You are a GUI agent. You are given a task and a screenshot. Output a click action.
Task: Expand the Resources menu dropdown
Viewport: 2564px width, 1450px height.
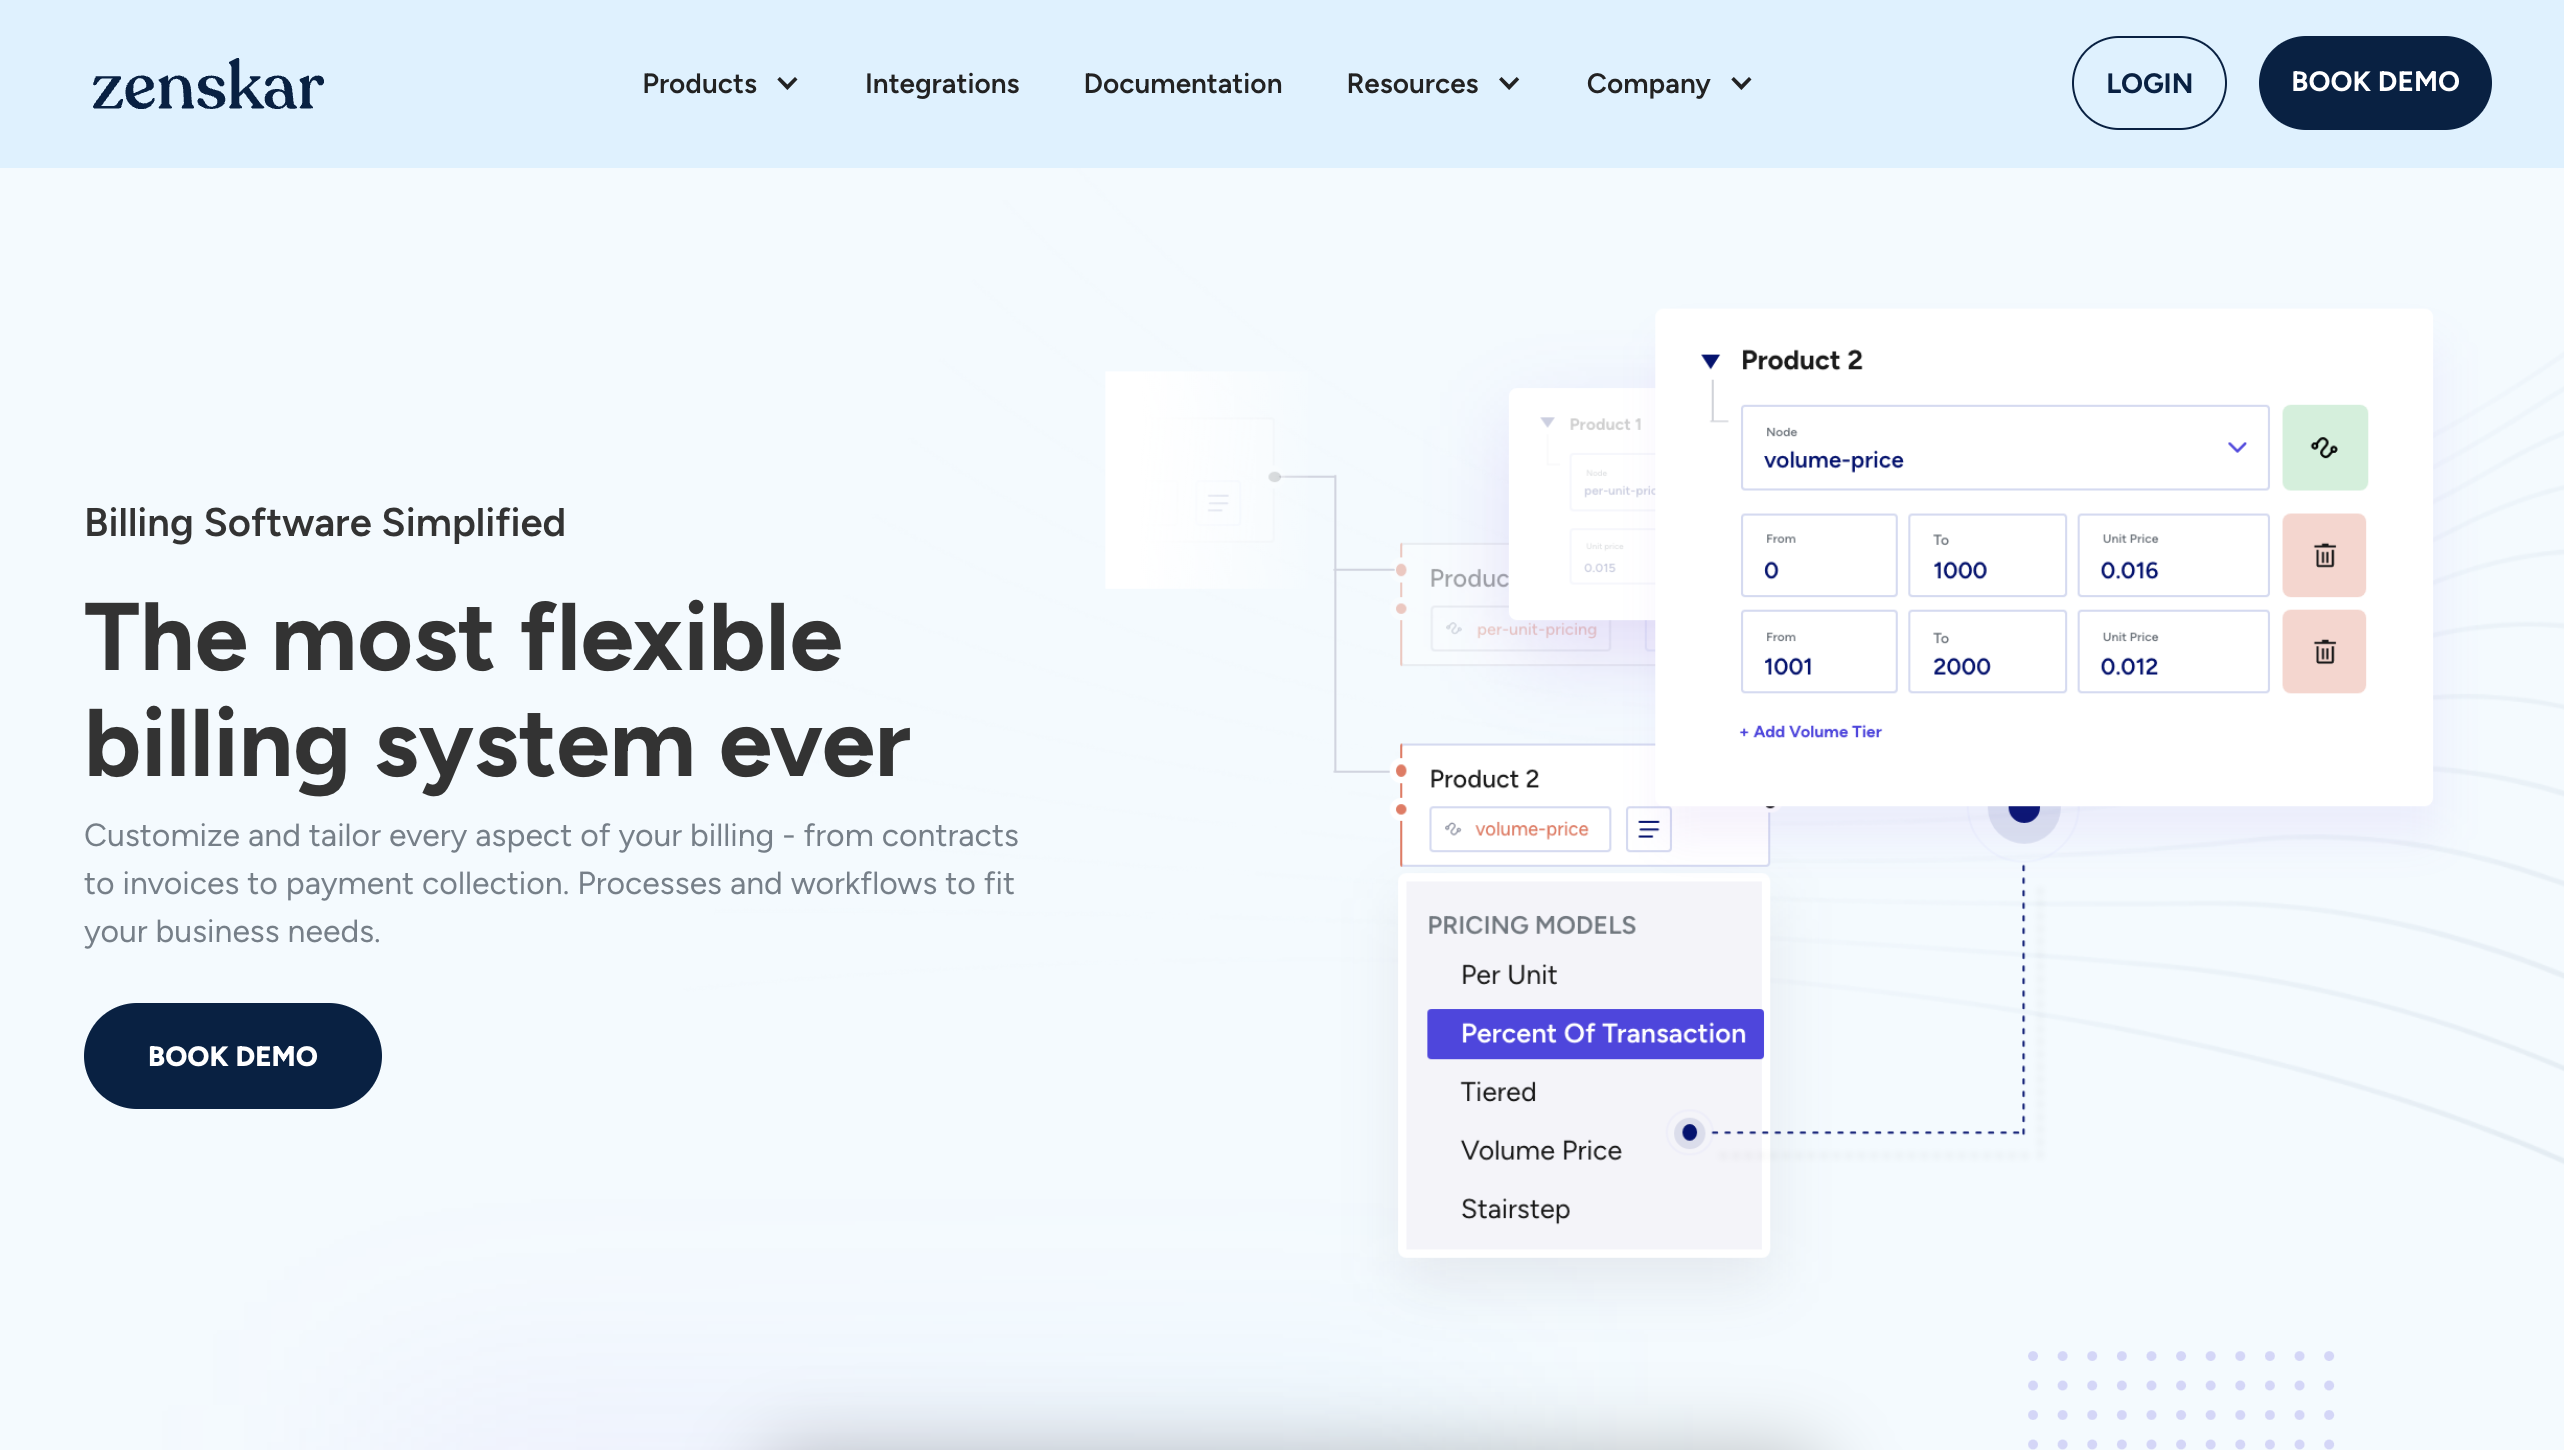tap(1432, 83)
